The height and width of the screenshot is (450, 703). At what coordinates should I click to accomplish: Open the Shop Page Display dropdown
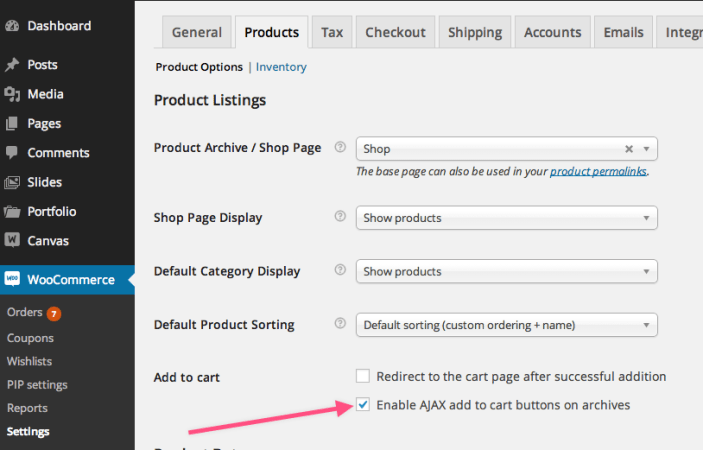pyautogui.click(x=506, y=217)
